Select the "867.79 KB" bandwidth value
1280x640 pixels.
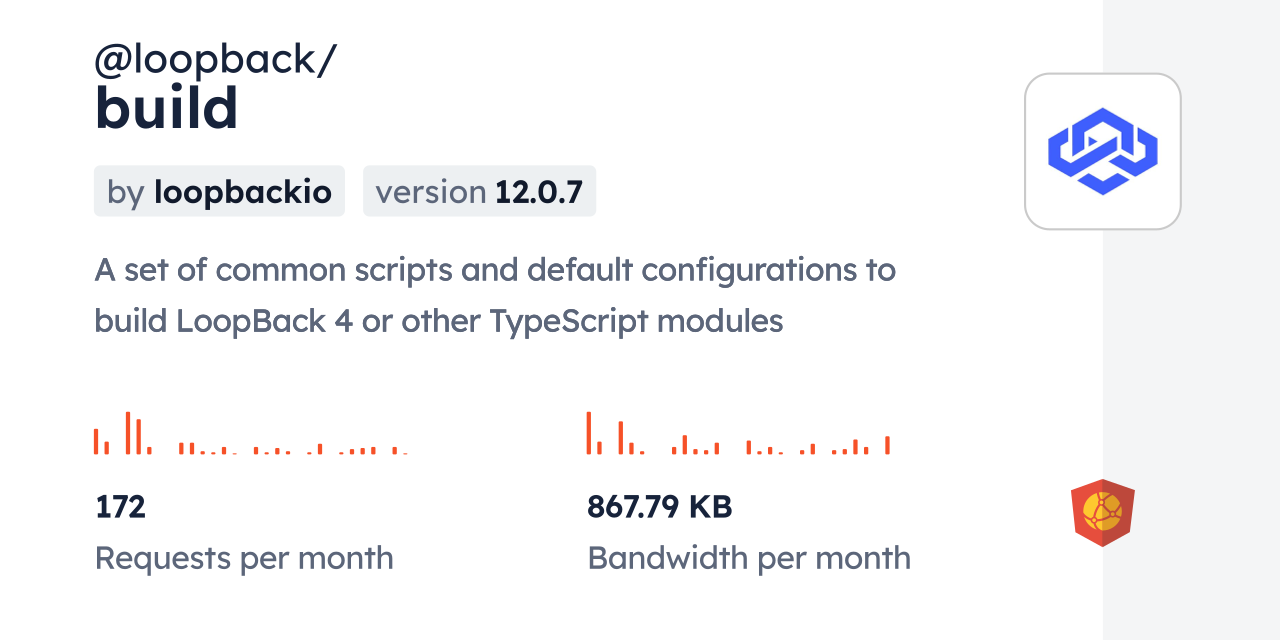coord(660,507)
